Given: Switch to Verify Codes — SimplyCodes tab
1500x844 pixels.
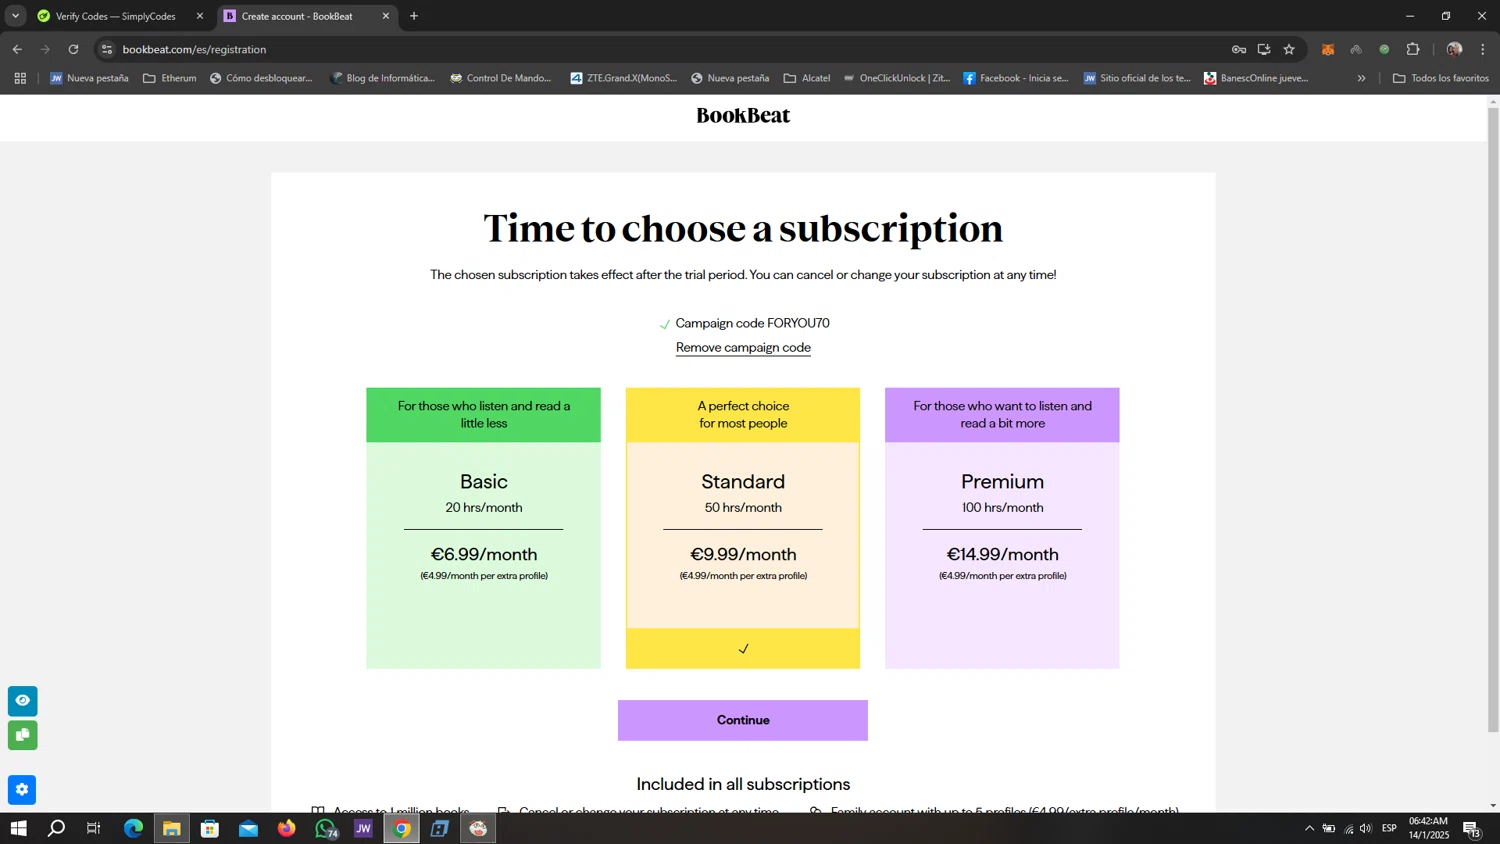Looking at the screenshot, I should pyautogui.click(x=115, y=16).
